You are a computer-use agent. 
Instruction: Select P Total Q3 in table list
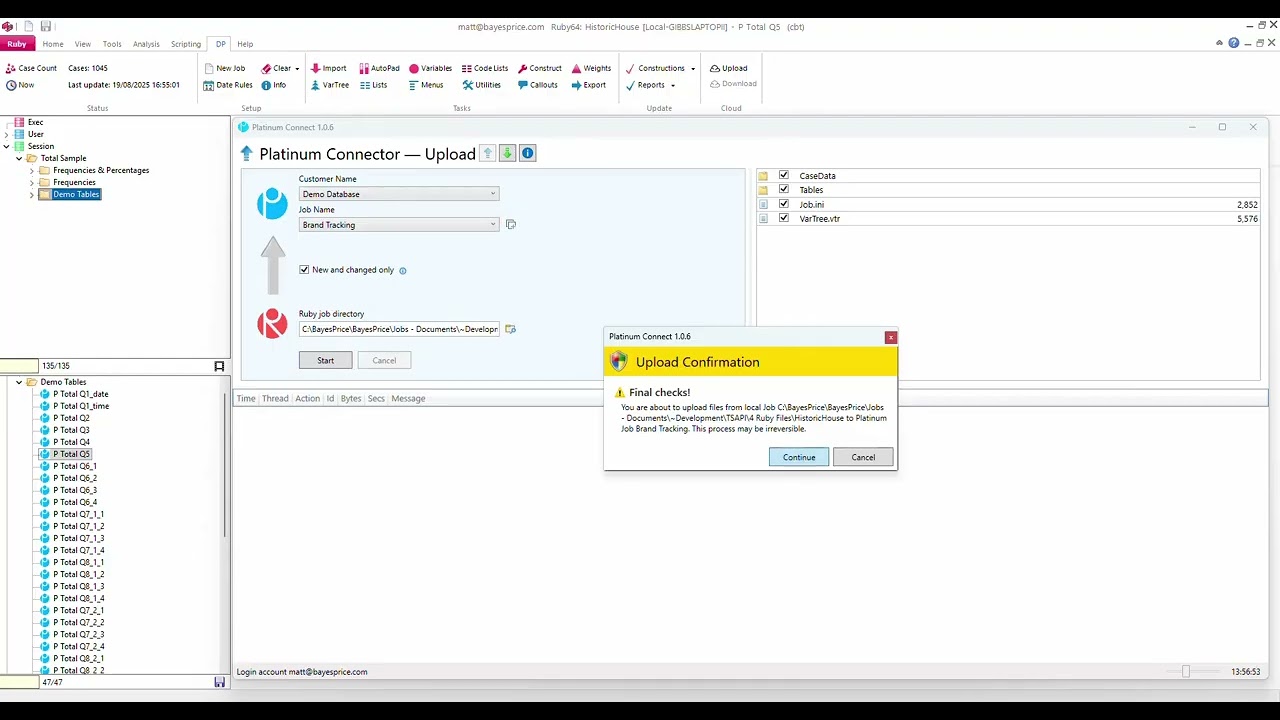tap(71, 430)
